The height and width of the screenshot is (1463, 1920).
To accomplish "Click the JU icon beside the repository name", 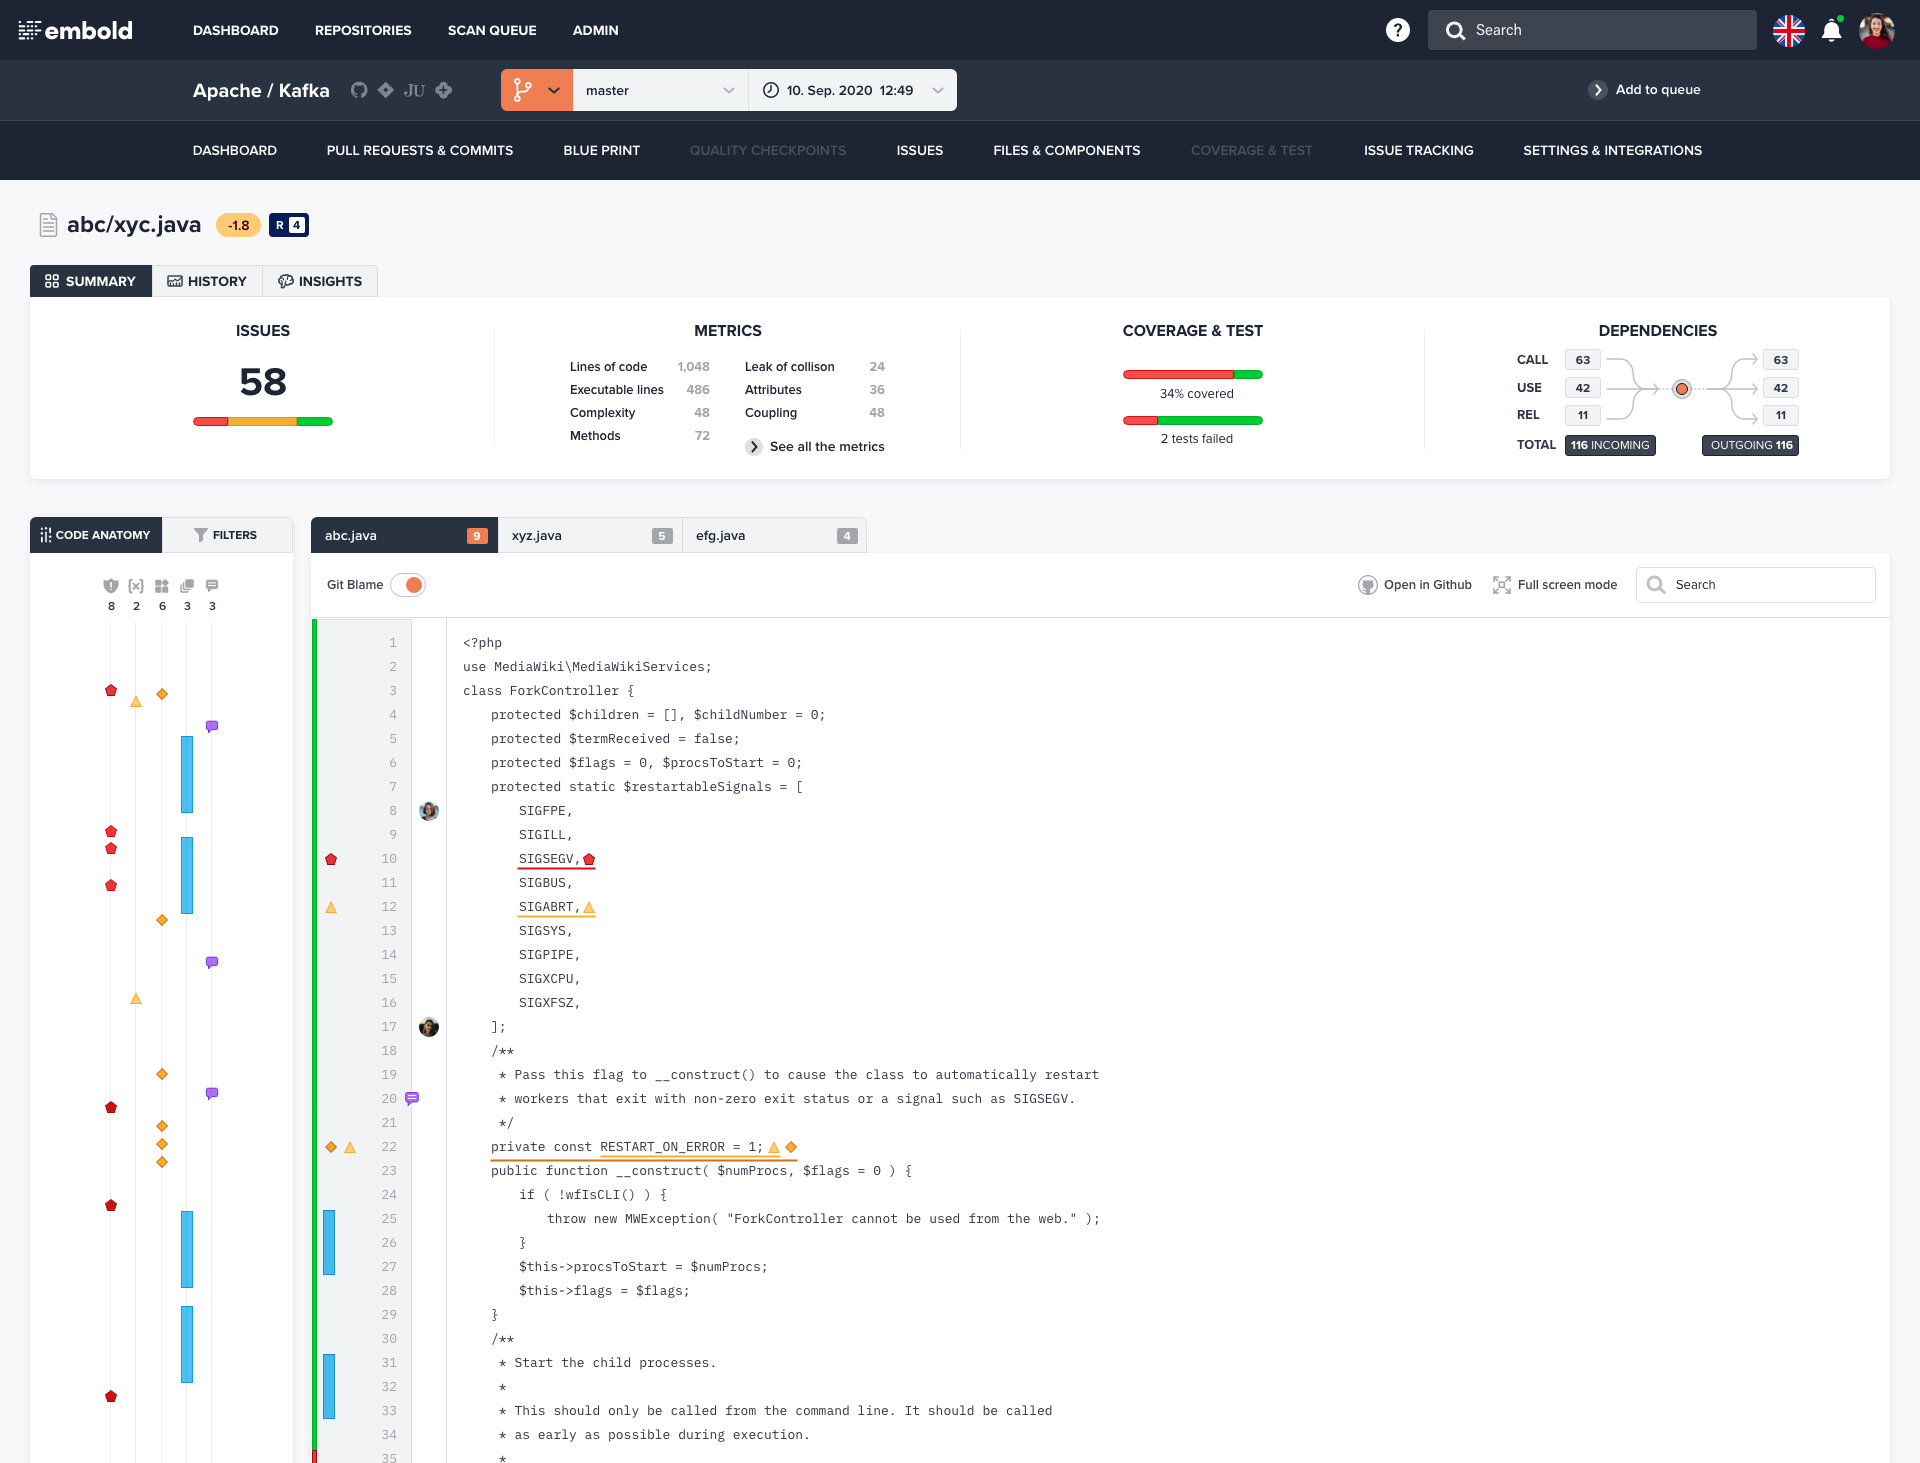I will point(414,90).
